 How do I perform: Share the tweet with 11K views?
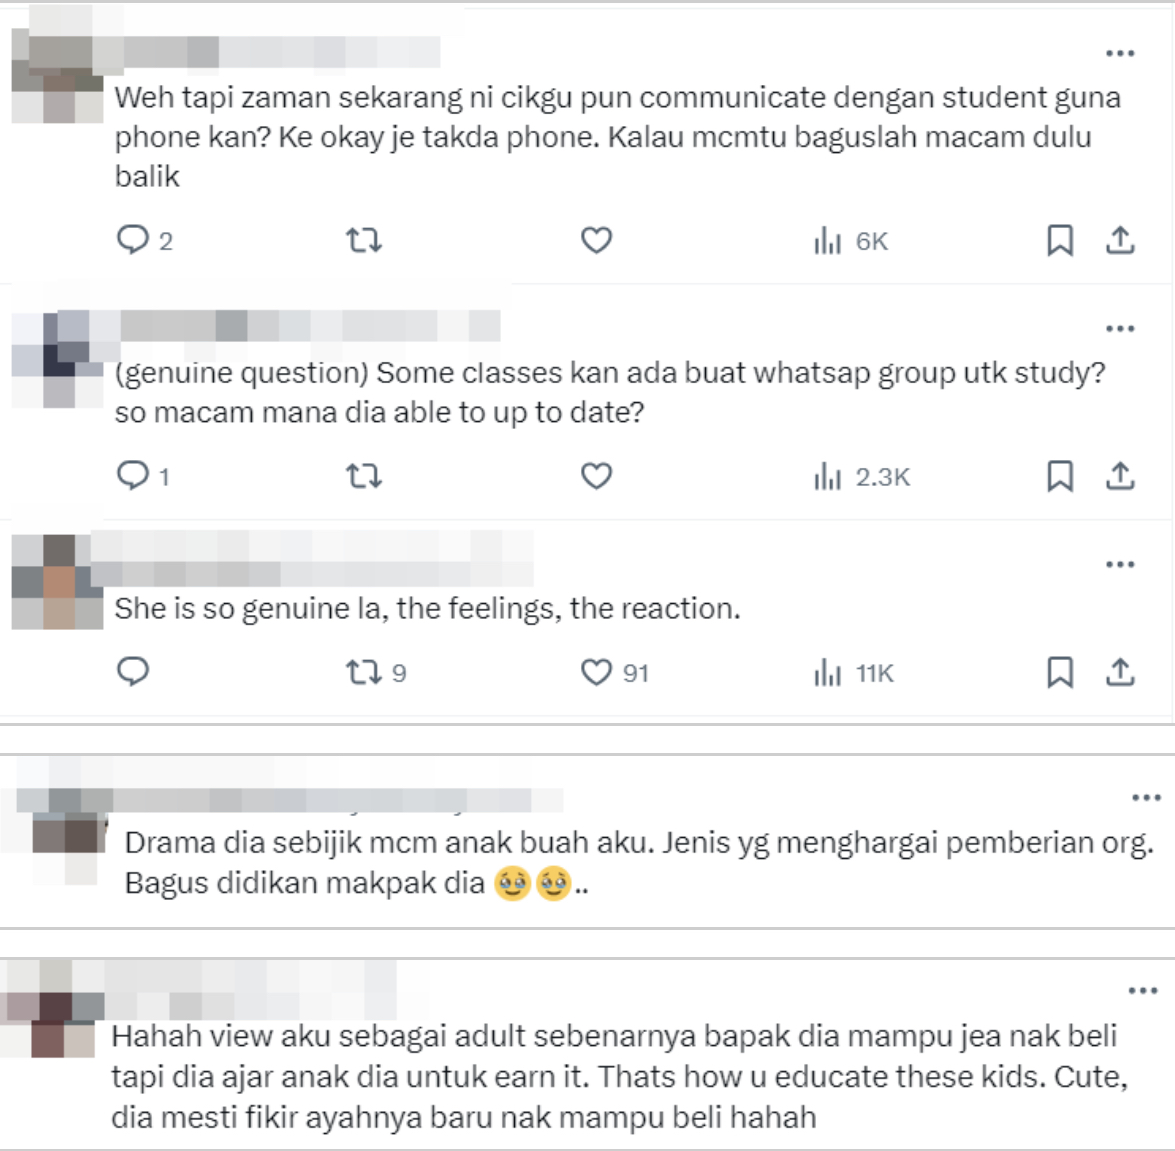pyautogui.click(x=1120, y=672)
